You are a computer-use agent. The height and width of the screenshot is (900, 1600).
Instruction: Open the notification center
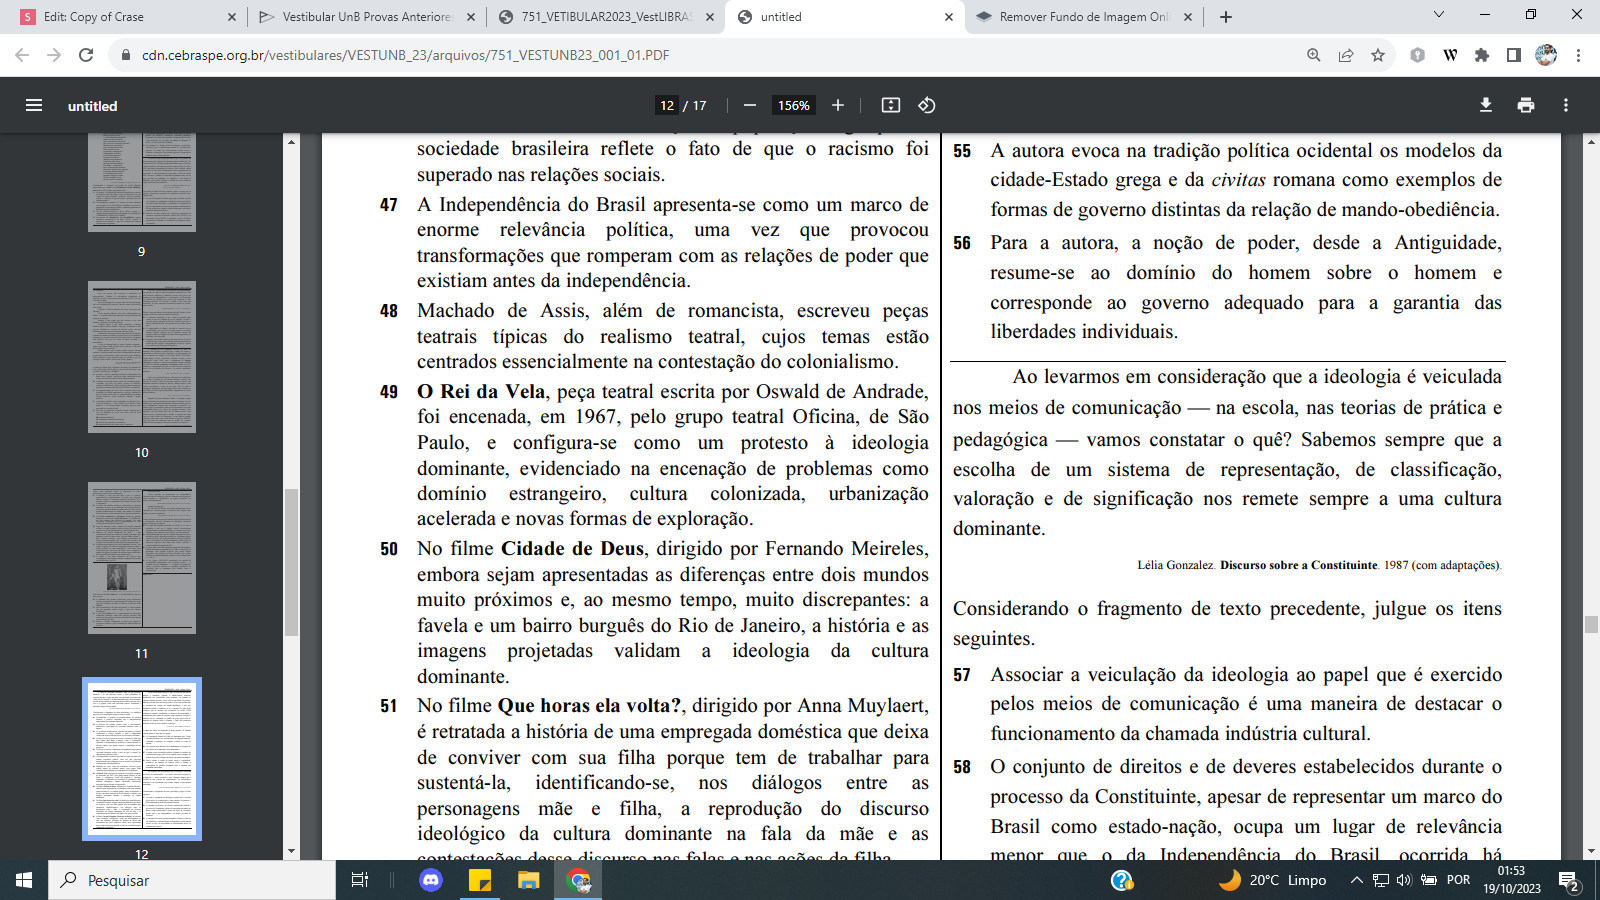pos(1569,881)
